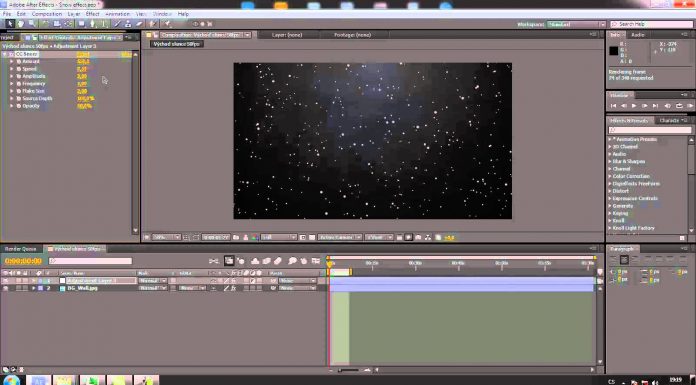Click the Motion Blur enable button
696x385 pixels.
tap(277, 261)
